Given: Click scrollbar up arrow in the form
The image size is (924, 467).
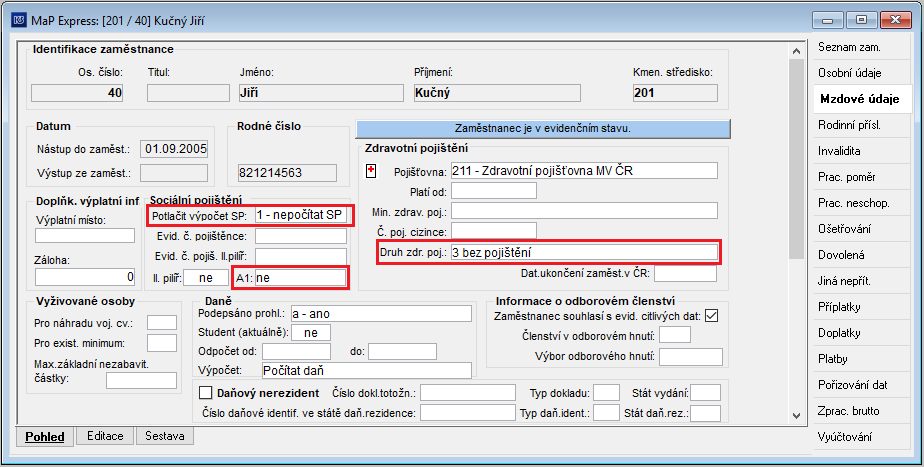Looking at the screenshot, I should click(796, 51).
